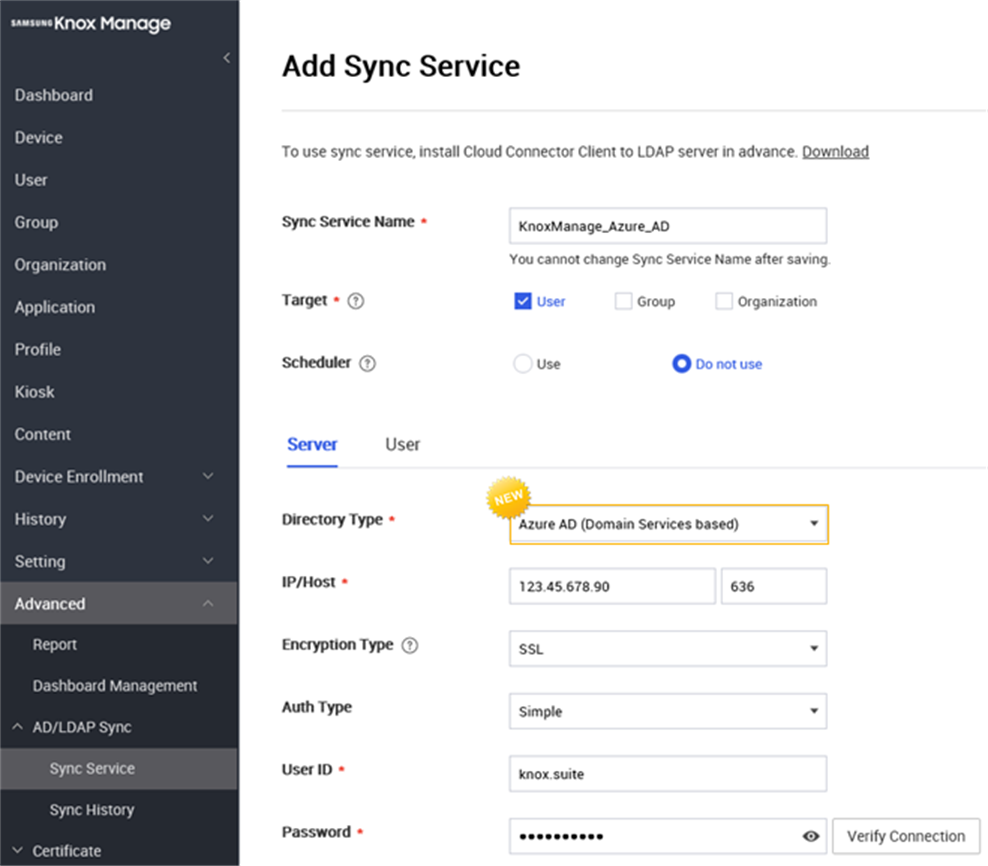Screen dimensions: 988x866
Task: Open Kiosk in the sidebar
Action: pyautogui.click(x=34, y=392)
